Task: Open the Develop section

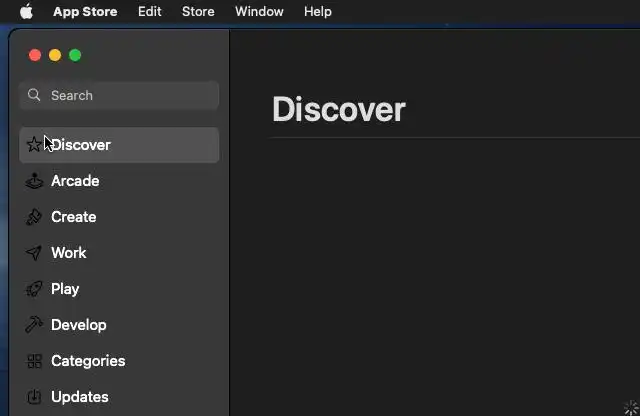Action: [x=119, y=325]
